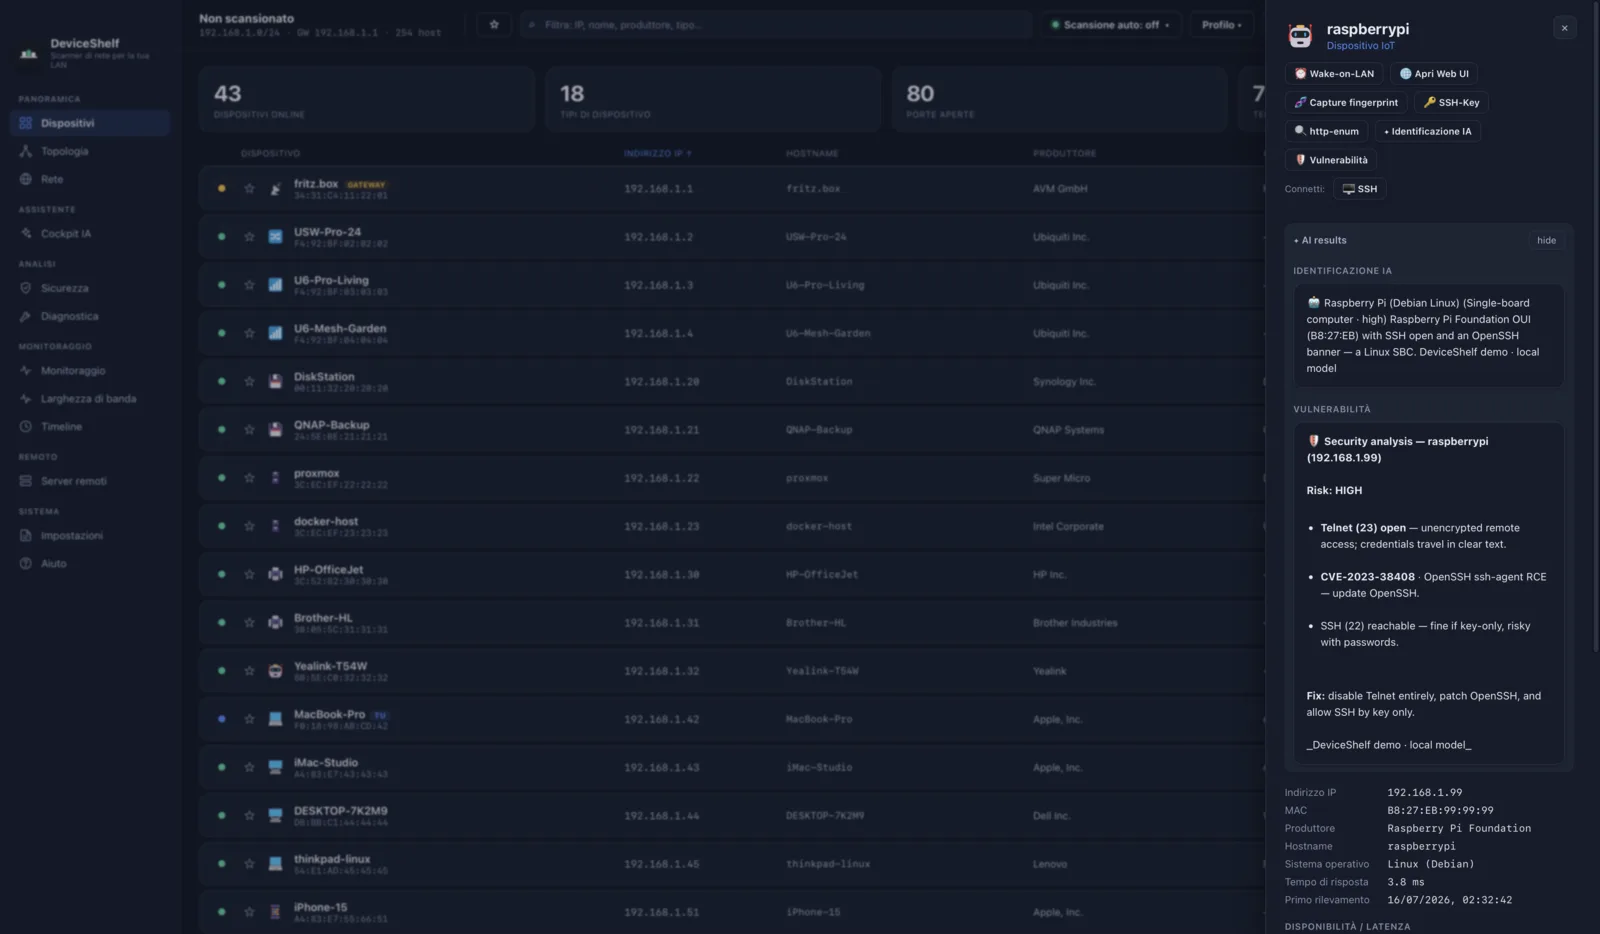The height and width of the screenshot is (934, 1600).
Task: Click IP address 192.168.1.42
Action: point(661,719)
